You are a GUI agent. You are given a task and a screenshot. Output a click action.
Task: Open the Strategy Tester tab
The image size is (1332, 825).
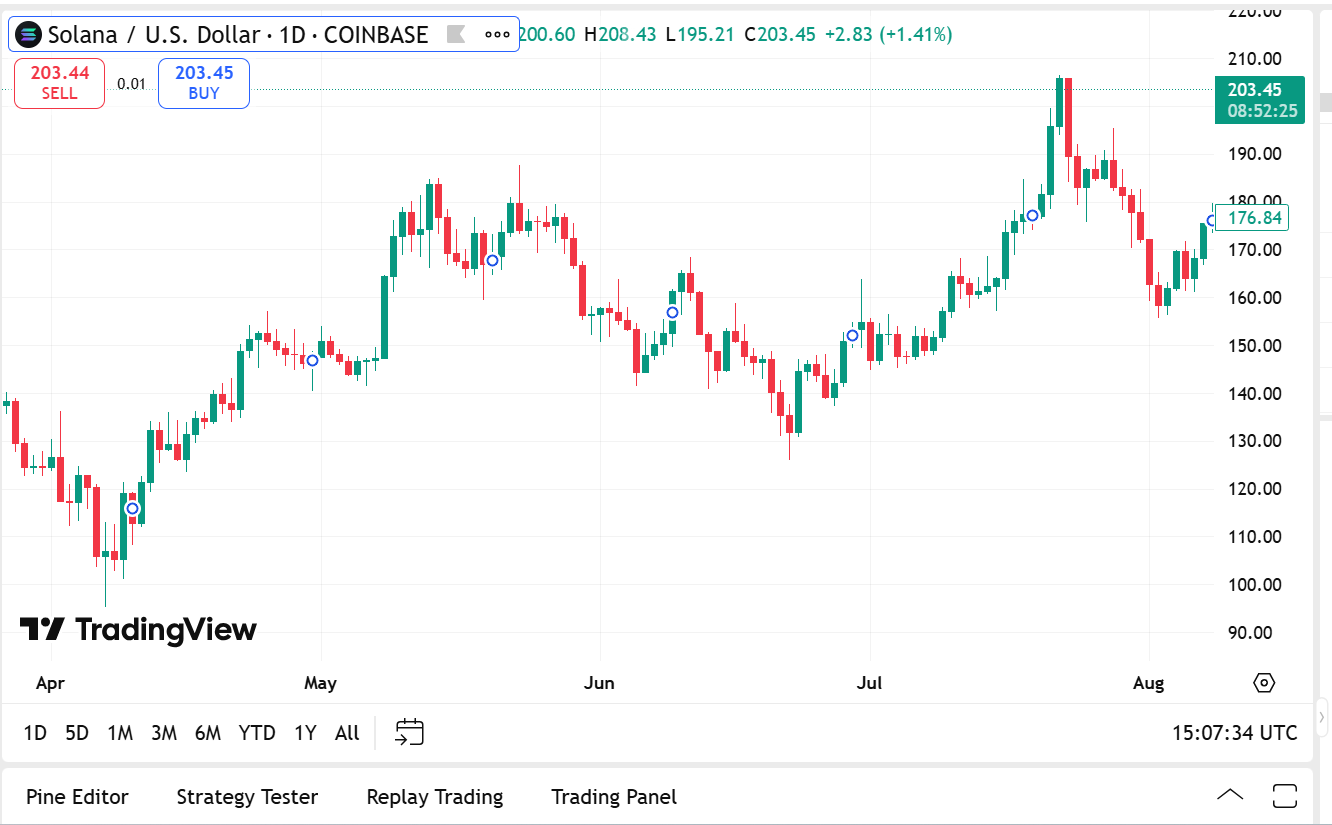pos(247,797)
